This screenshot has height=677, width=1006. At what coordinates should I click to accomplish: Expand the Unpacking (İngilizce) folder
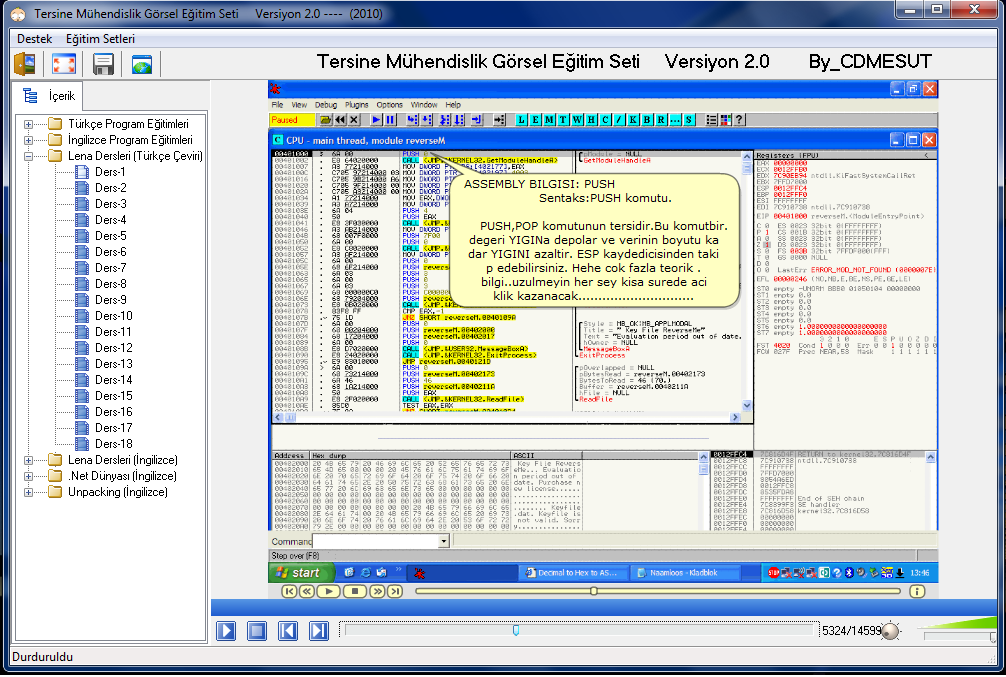[29, 492]
